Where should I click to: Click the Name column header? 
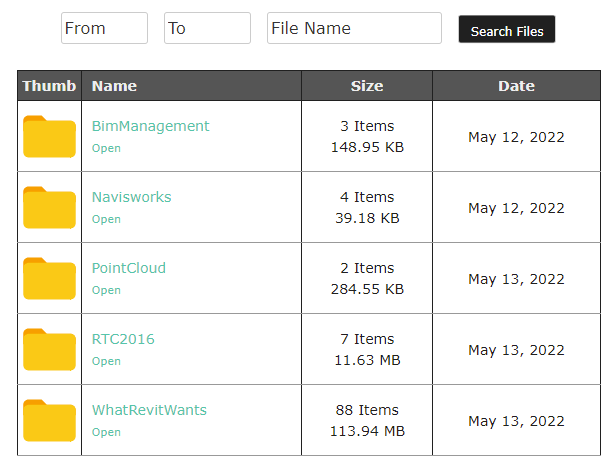191,86
